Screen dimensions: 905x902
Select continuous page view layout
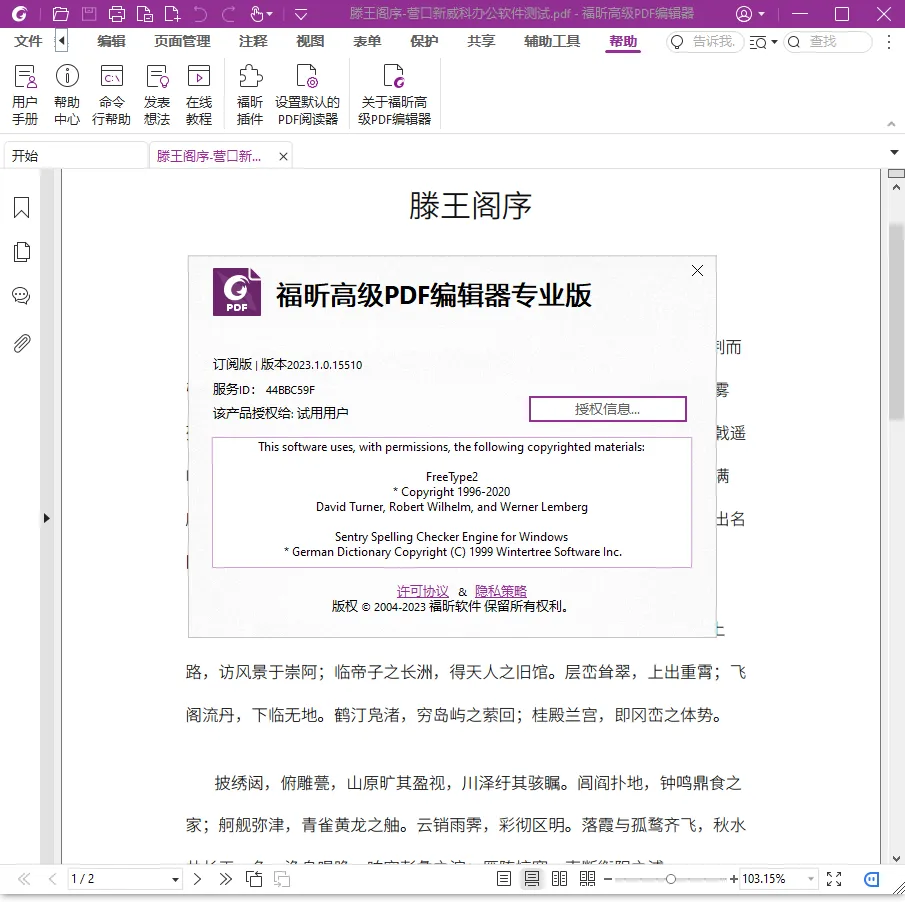[532, 879]
